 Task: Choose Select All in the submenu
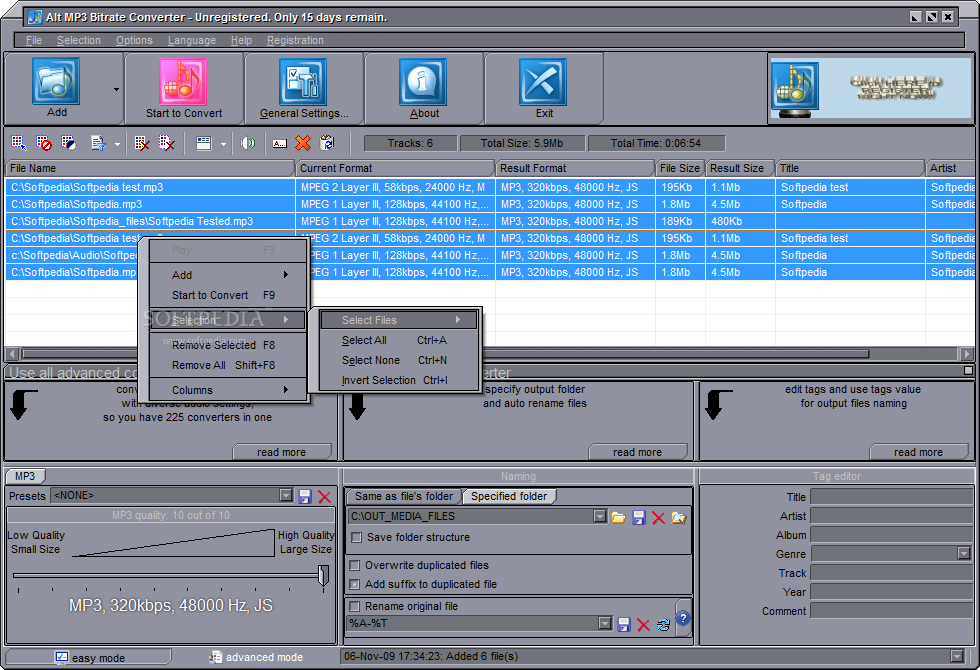[x=399, y=340]
